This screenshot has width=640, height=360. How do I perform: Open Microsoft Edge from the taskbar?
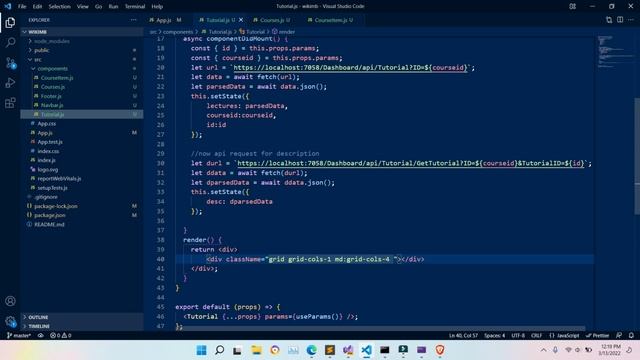coord(311,350)
